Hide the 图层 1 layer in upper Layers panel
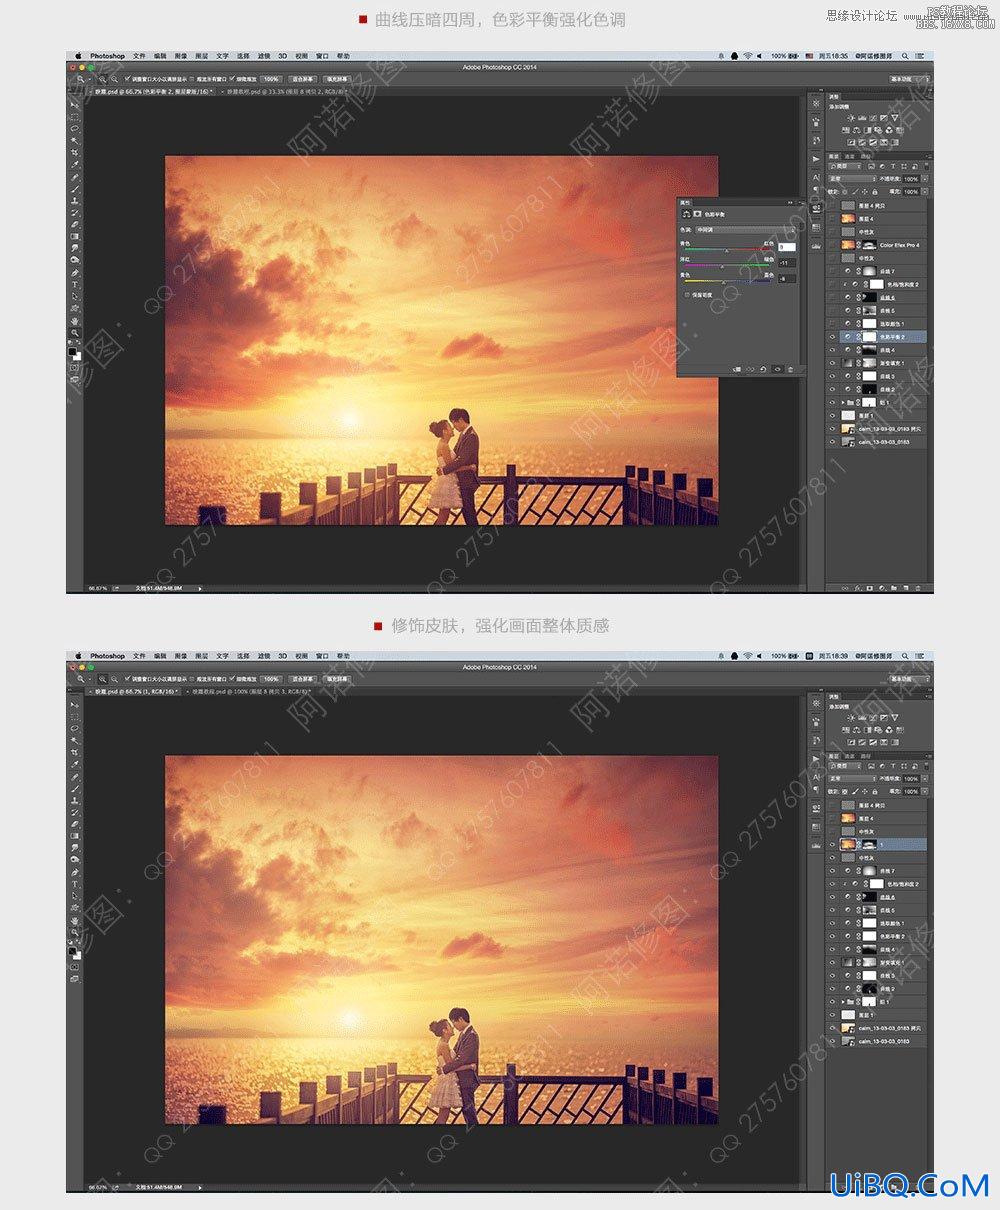 [x=832, y=416]
